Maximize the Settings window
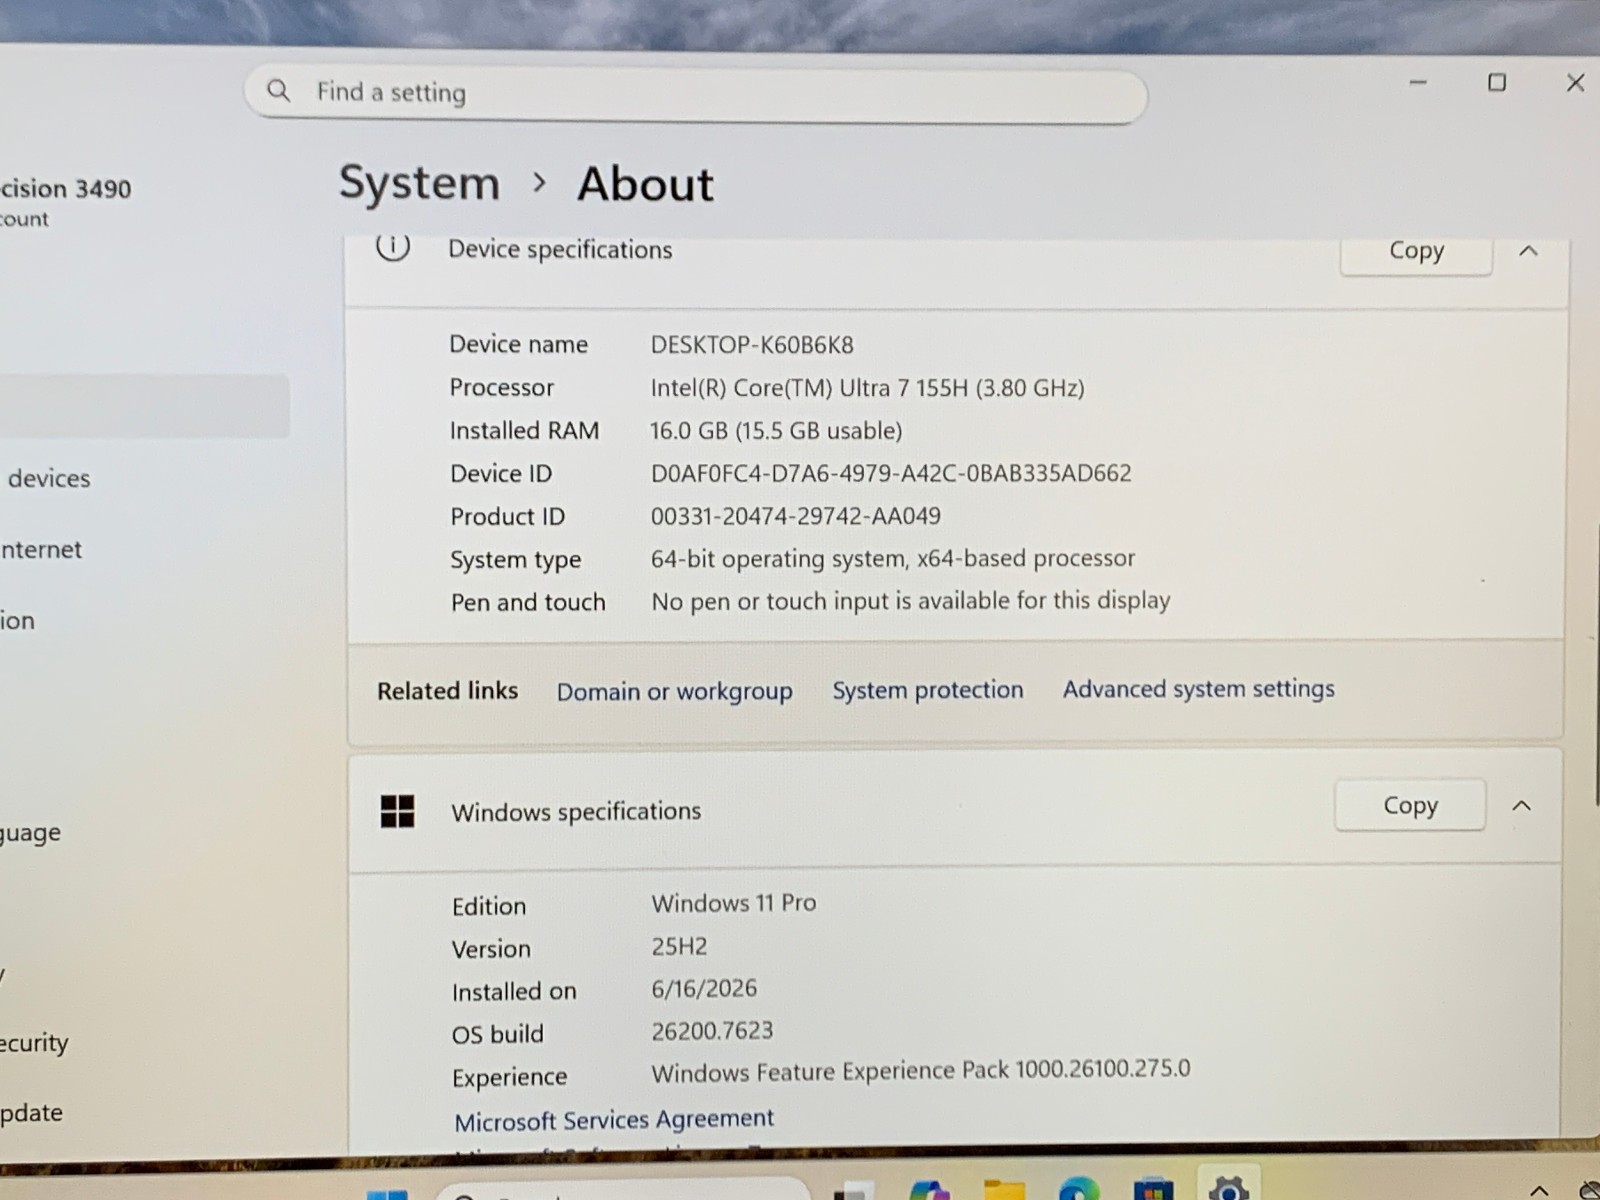1600x1200 pixels. pyautogui.click(x=1497, y=83)
